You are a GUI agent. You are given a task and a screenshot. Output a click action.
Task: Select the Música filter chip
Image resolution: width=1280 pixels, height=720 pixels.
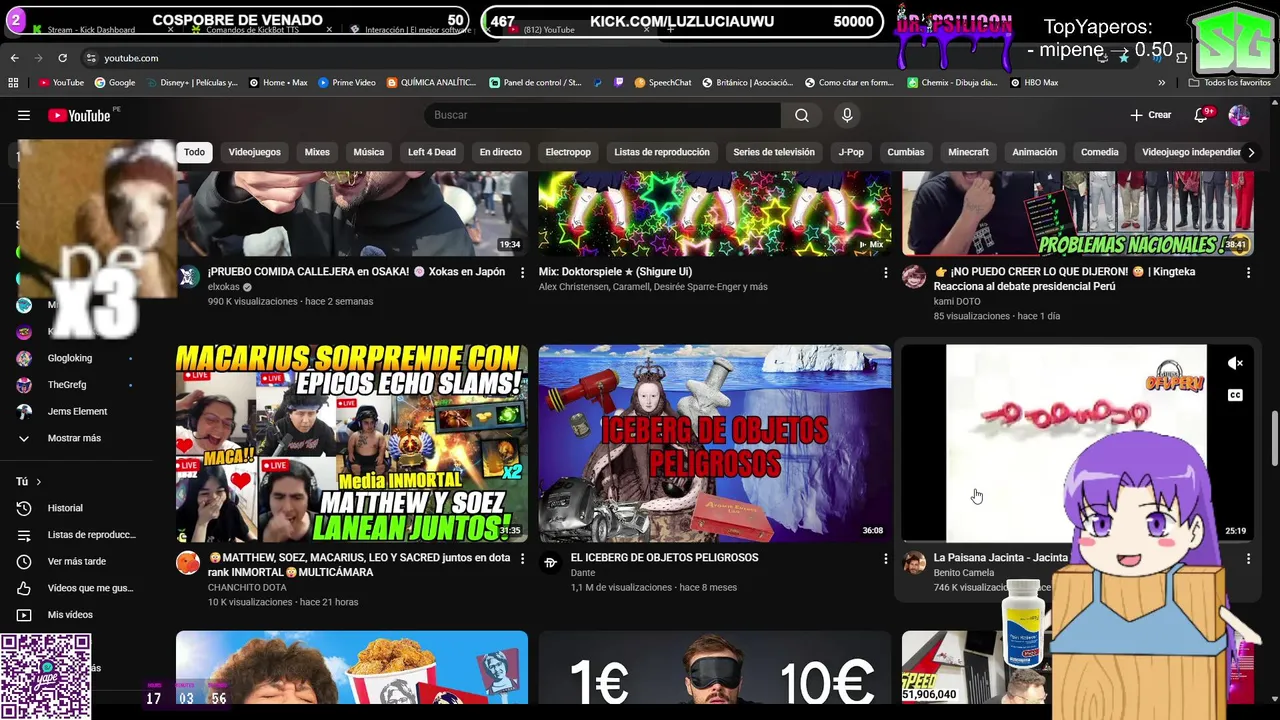[368, 152]
